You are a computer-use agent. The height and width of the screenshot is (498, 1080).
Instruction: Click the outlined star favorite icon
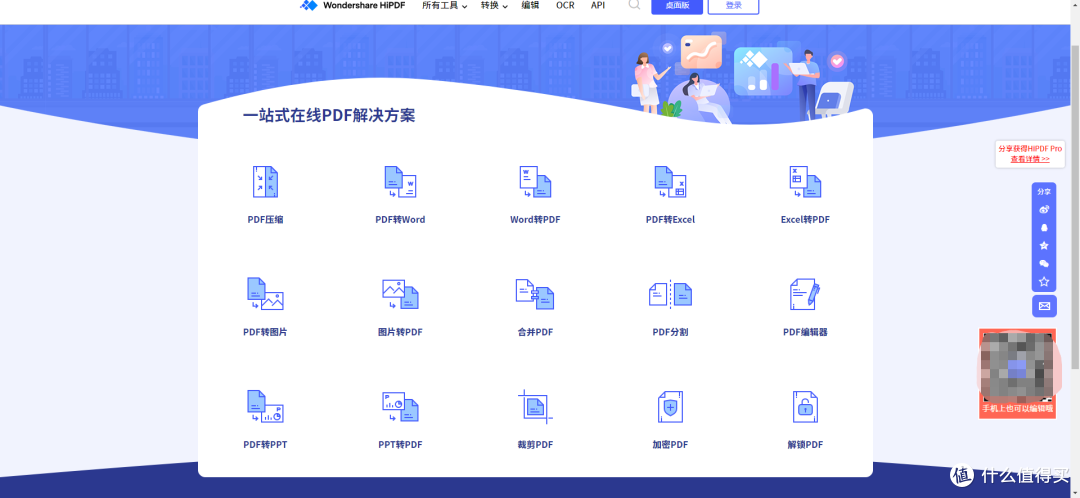coord(1043,281)
